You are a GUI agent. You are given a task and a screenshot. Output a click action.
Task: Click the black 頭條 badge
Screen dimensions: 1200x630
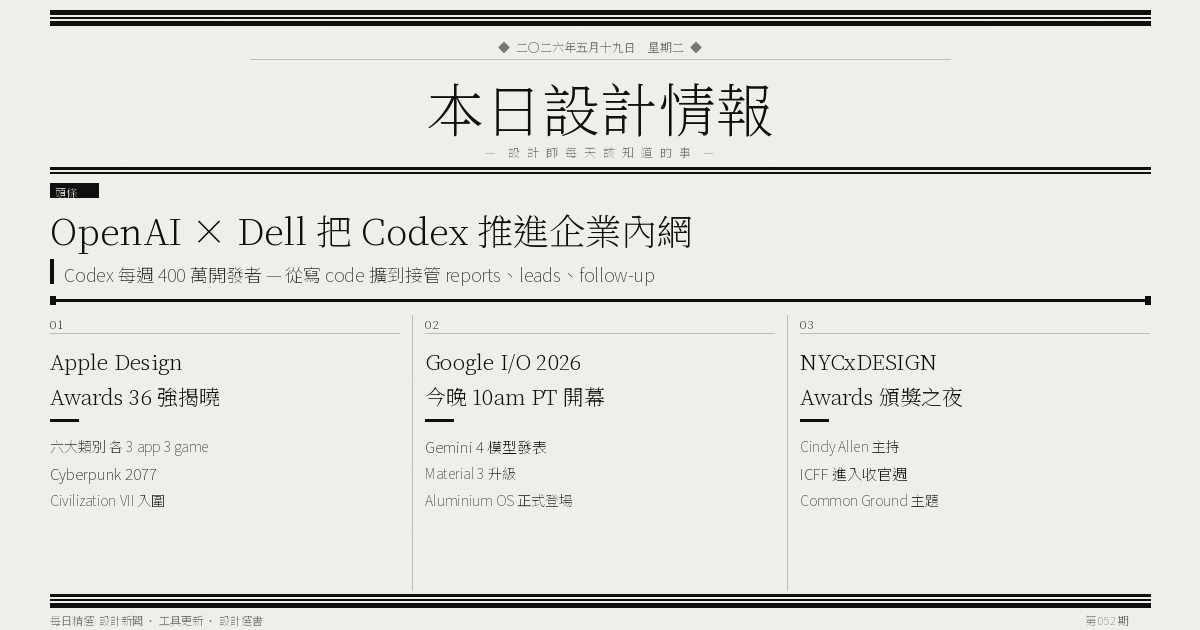(x=74, y=191)
